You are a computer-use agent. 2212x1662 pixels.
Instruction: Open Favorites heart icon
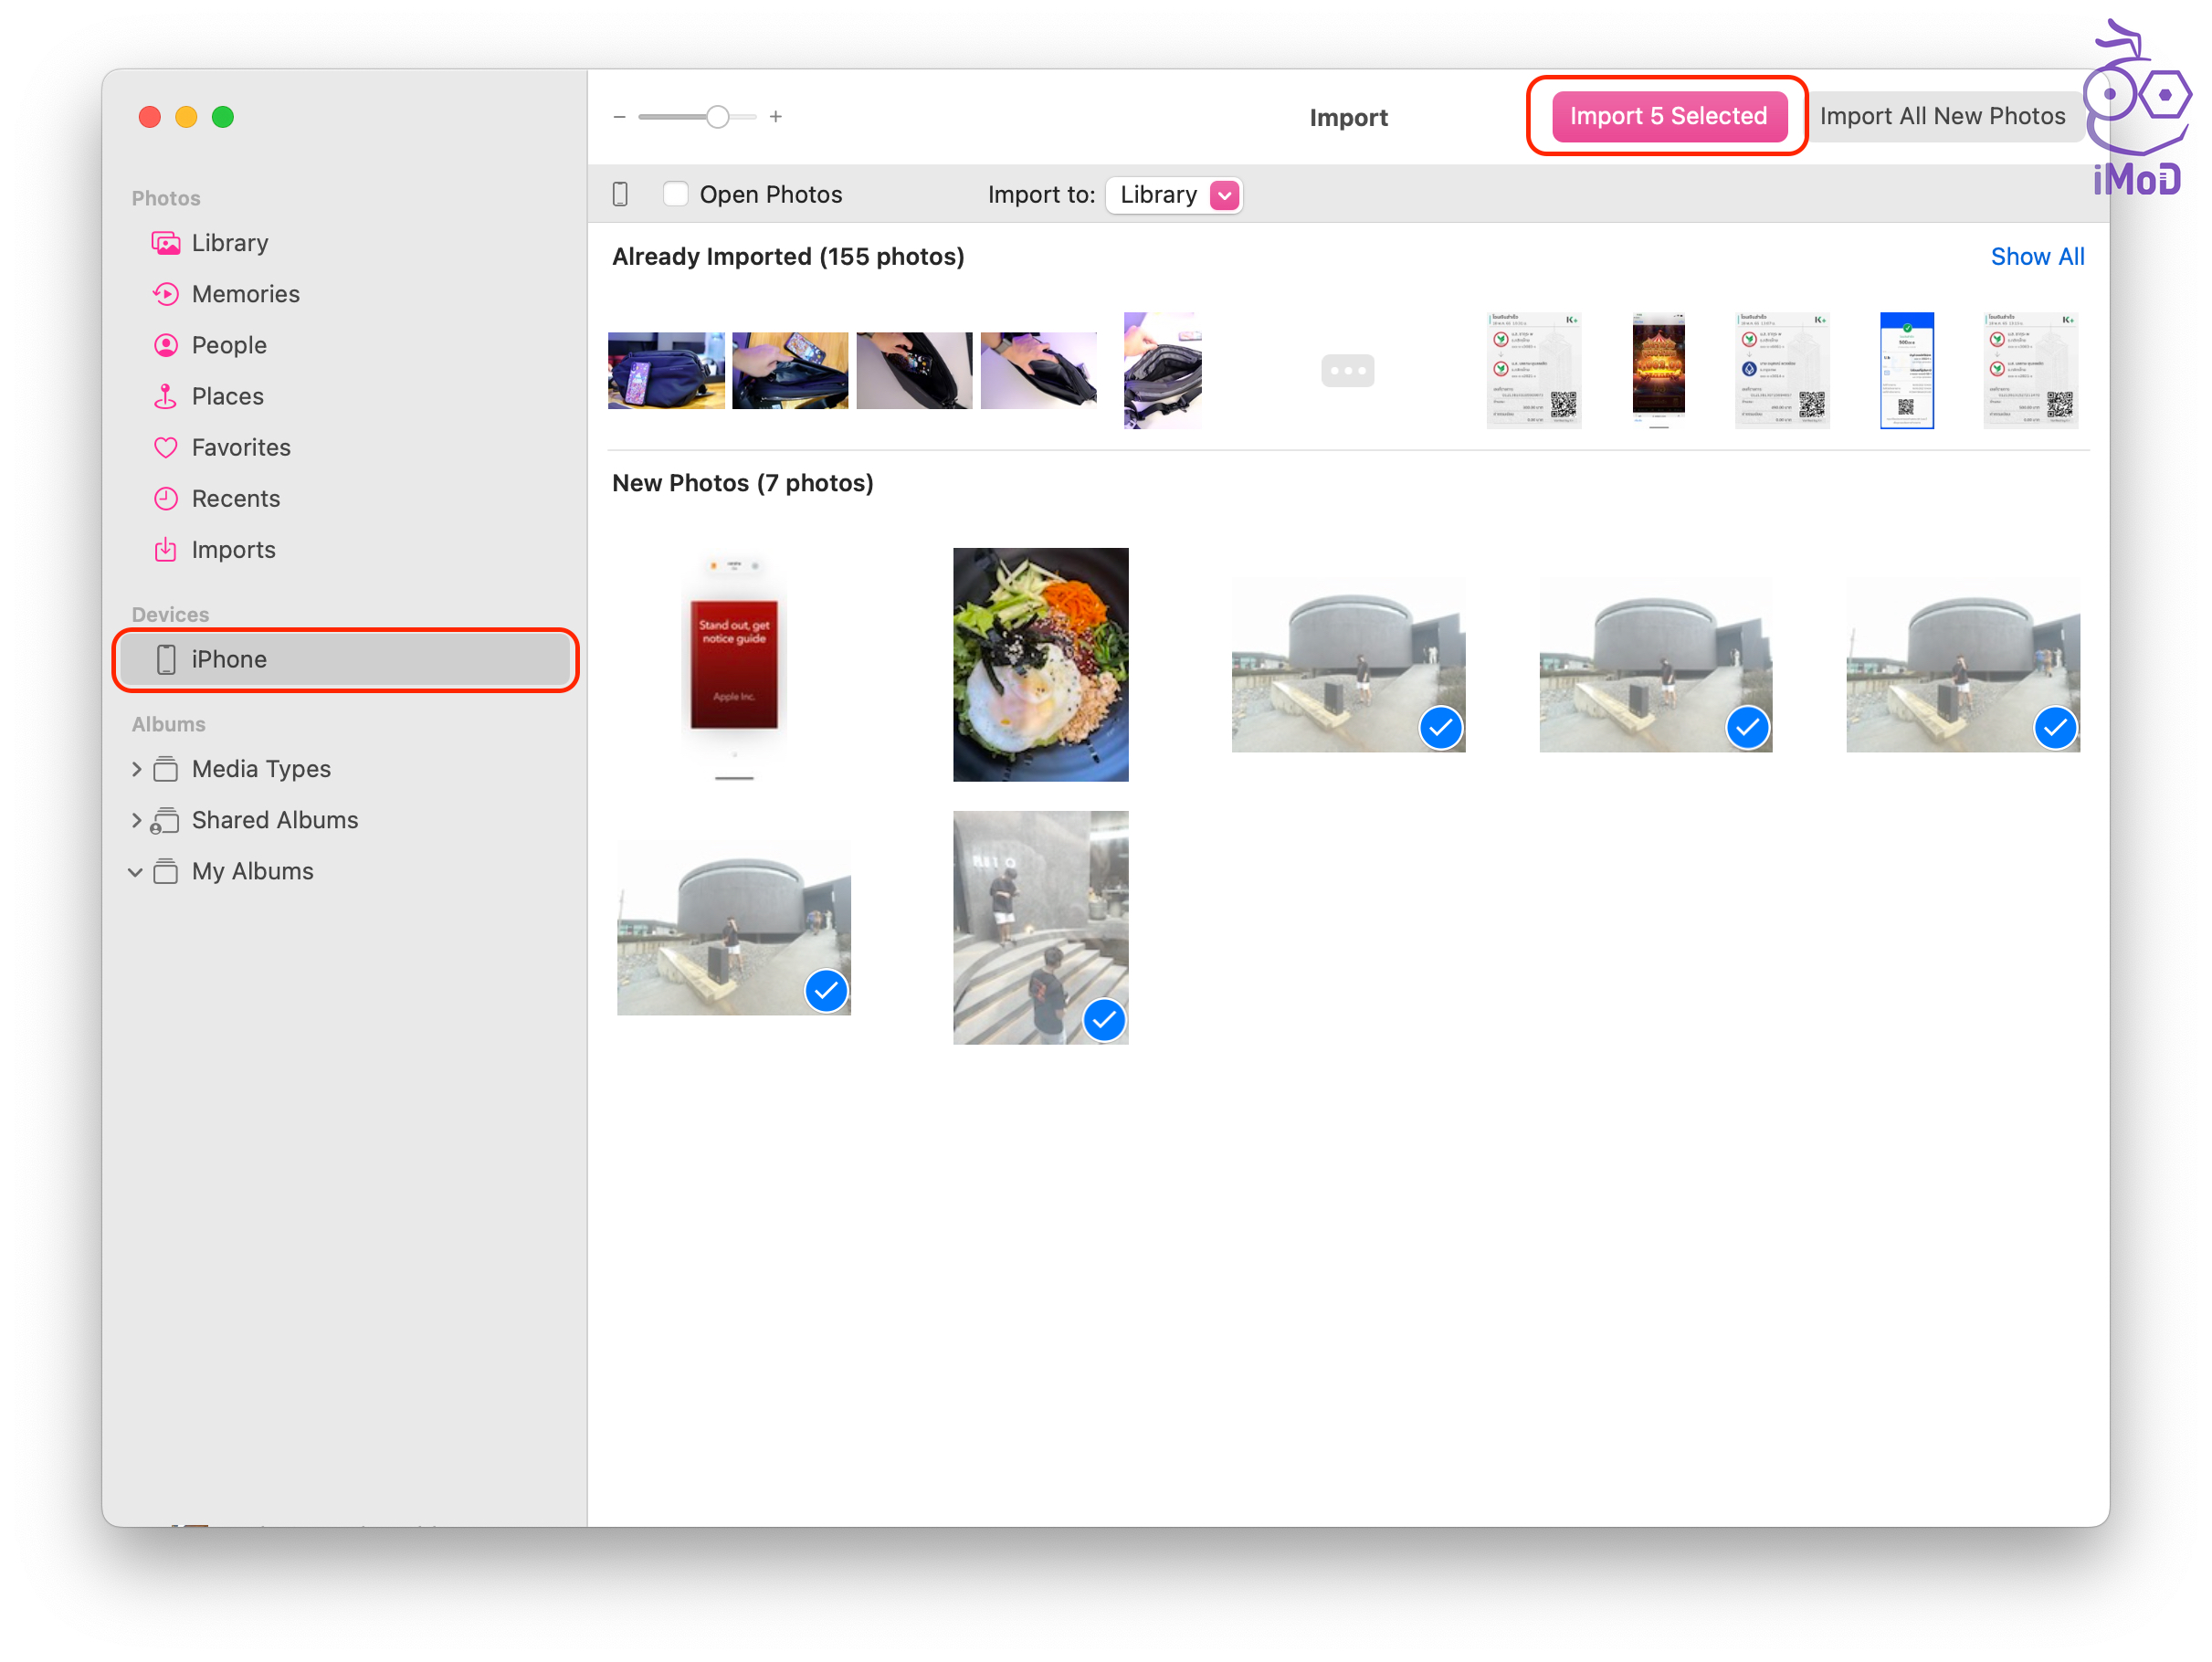[x=166, y=447]
